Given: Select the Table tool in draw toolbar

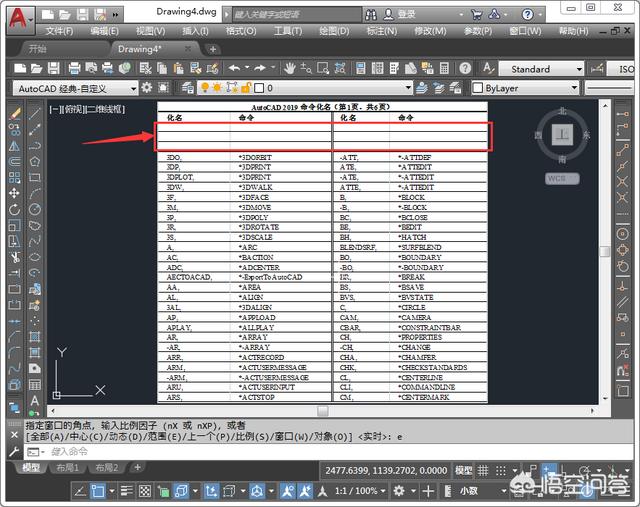Looking at the screenshot, I should tap(35, 385).
